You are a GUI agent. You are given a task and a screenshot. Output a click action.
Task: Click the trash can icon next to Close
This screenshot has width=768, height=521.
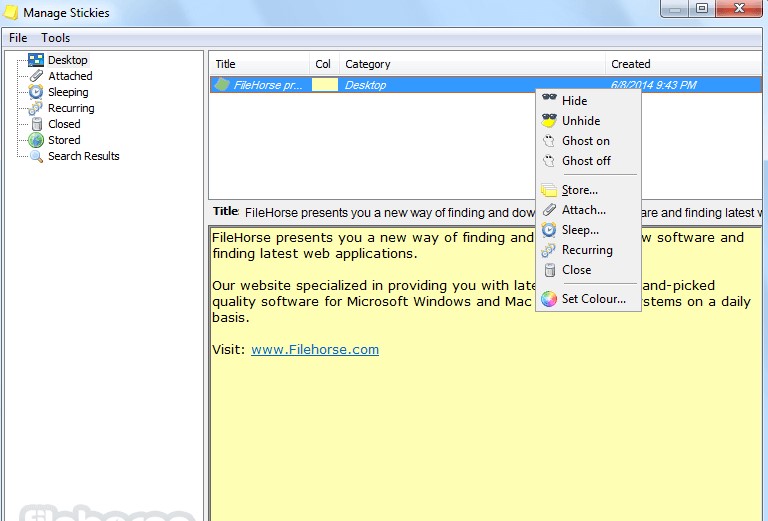tap(550, 270)
